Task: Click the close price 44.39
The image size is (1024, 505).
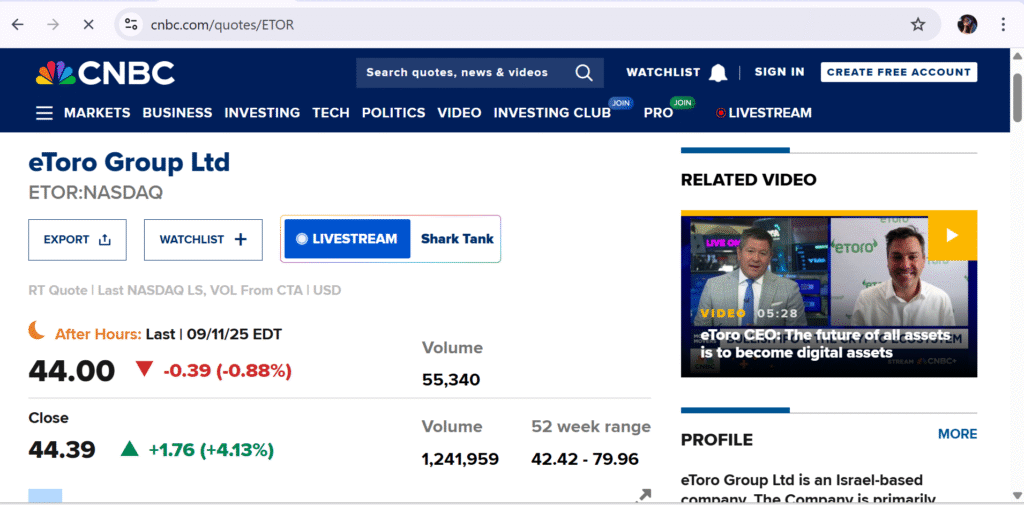Action: (x=62, y=449)
